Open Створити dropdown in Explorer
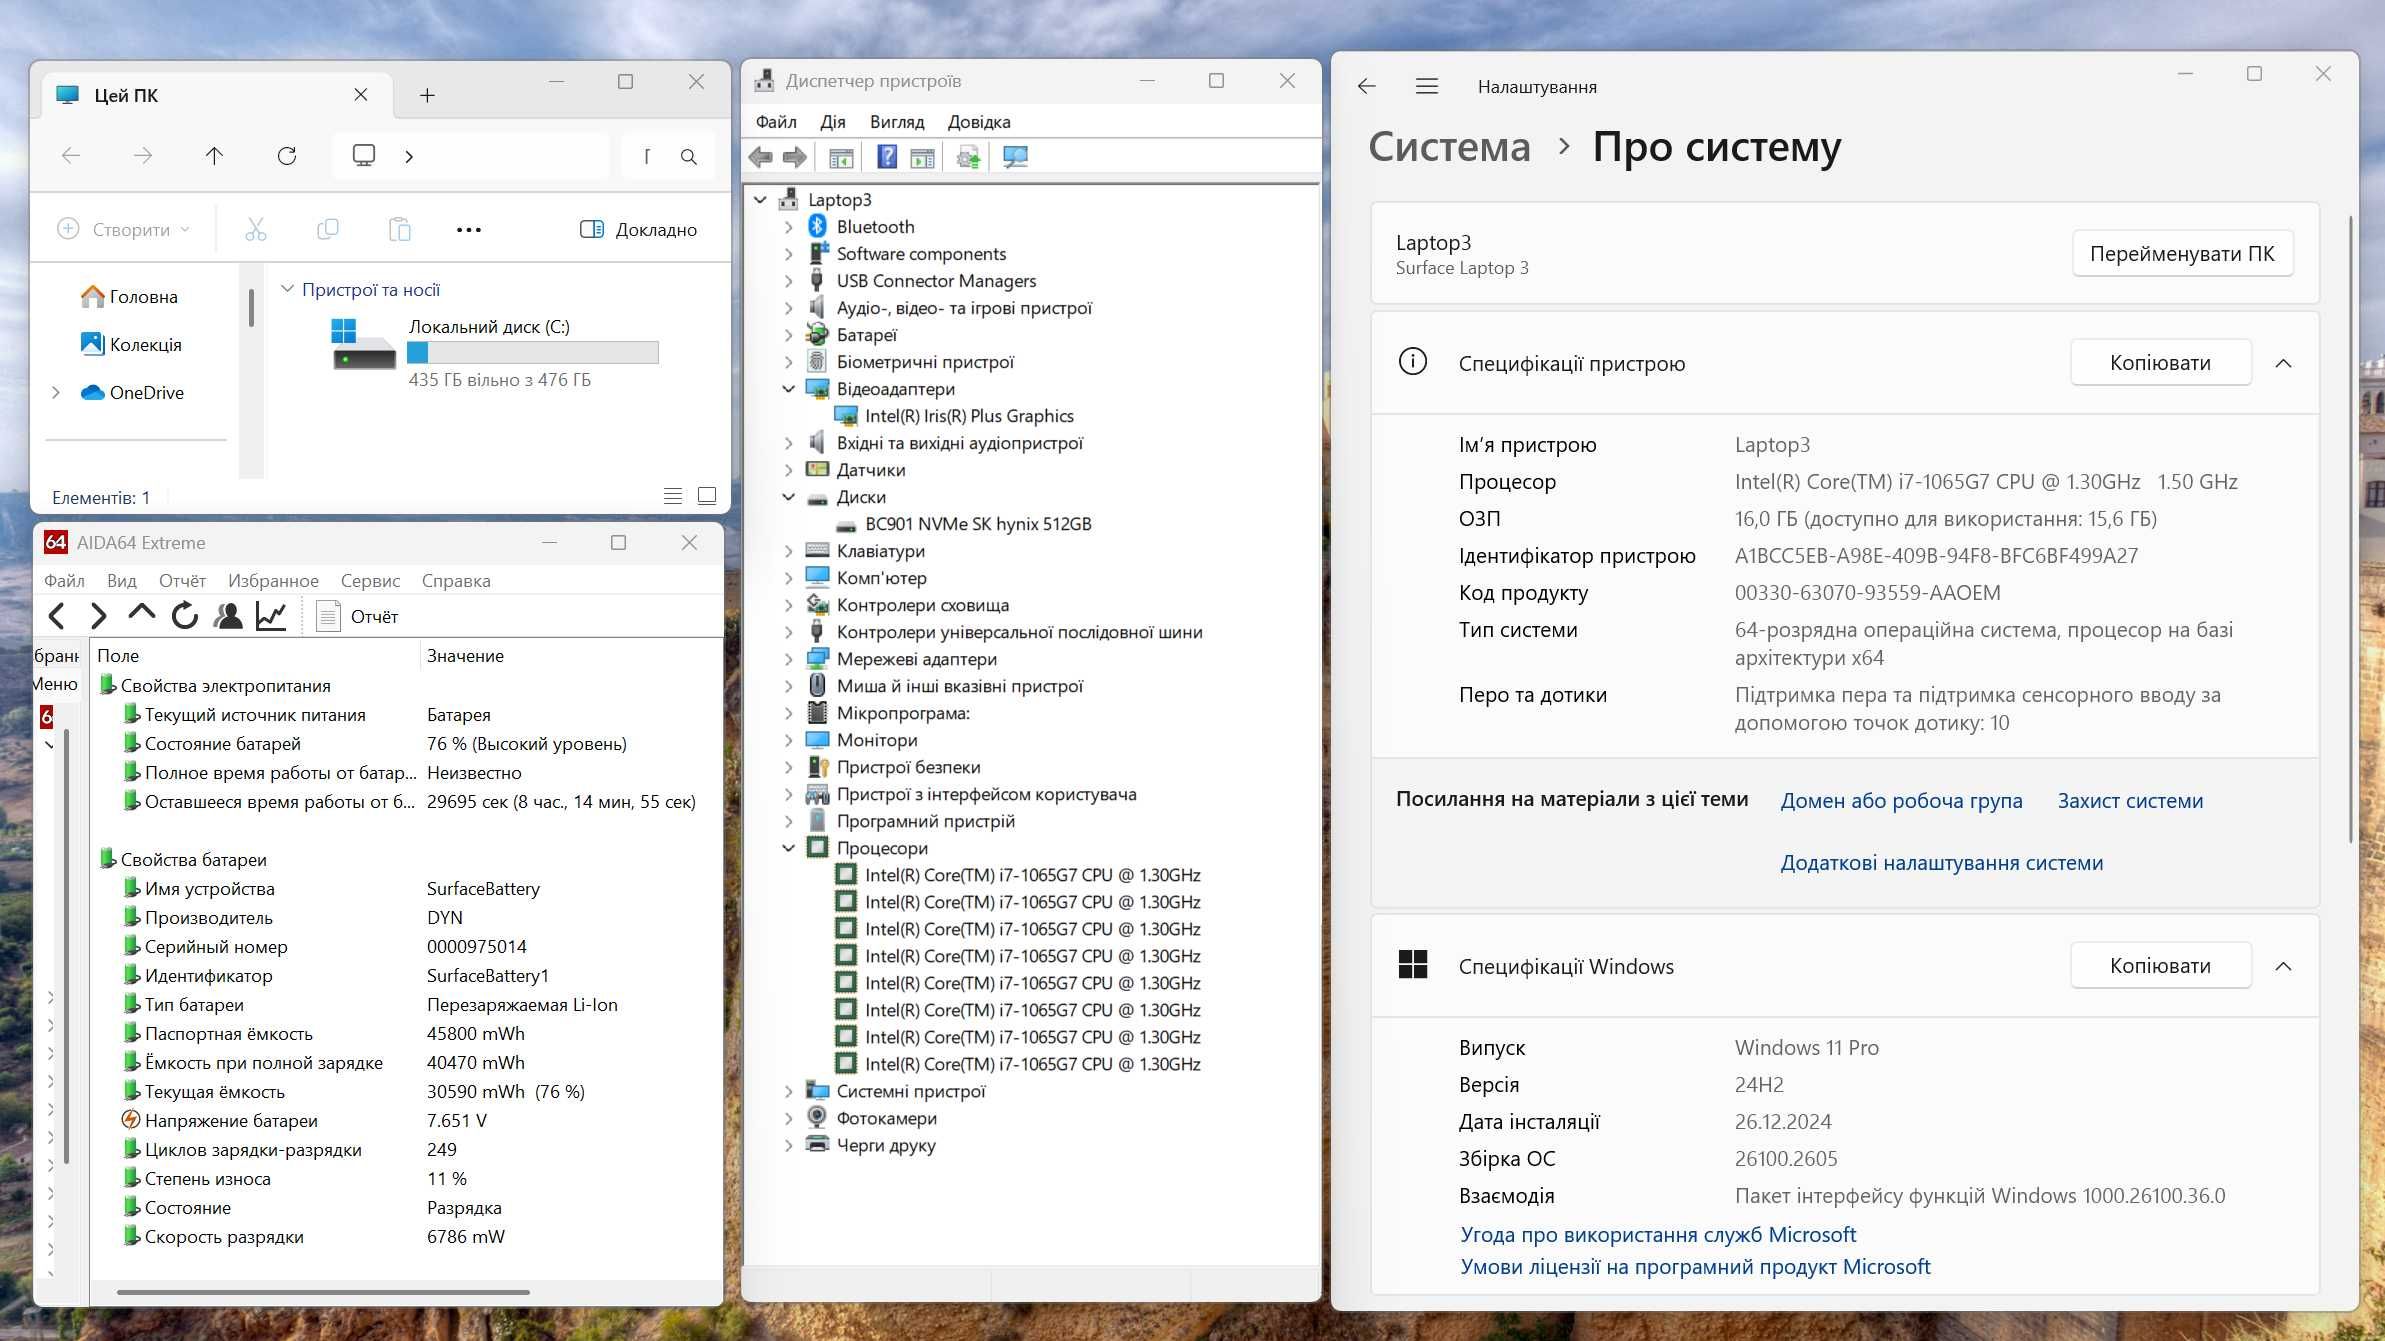 click(123, 229)
